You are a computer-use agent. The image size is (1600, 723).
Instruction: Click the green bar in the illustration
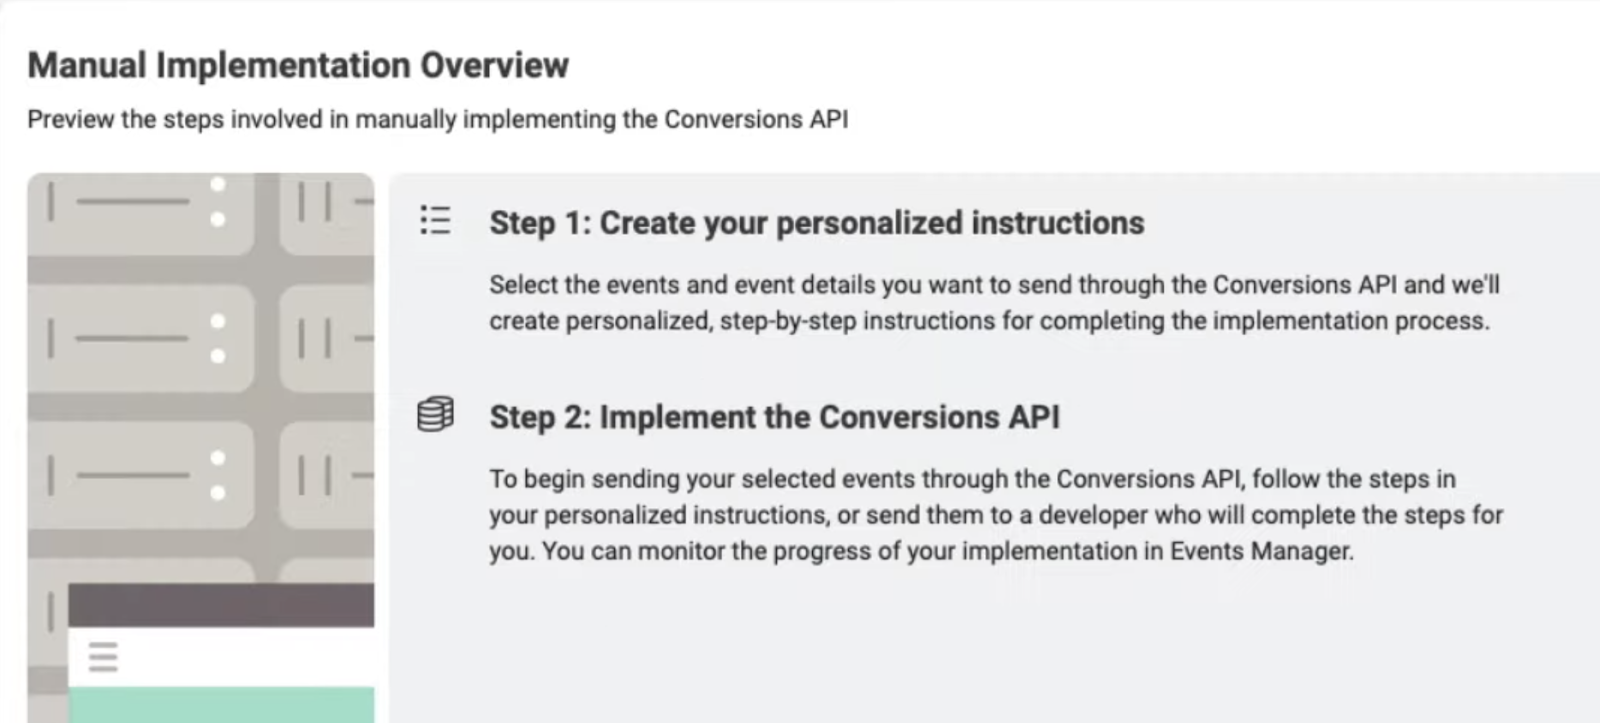pos(221,704)
